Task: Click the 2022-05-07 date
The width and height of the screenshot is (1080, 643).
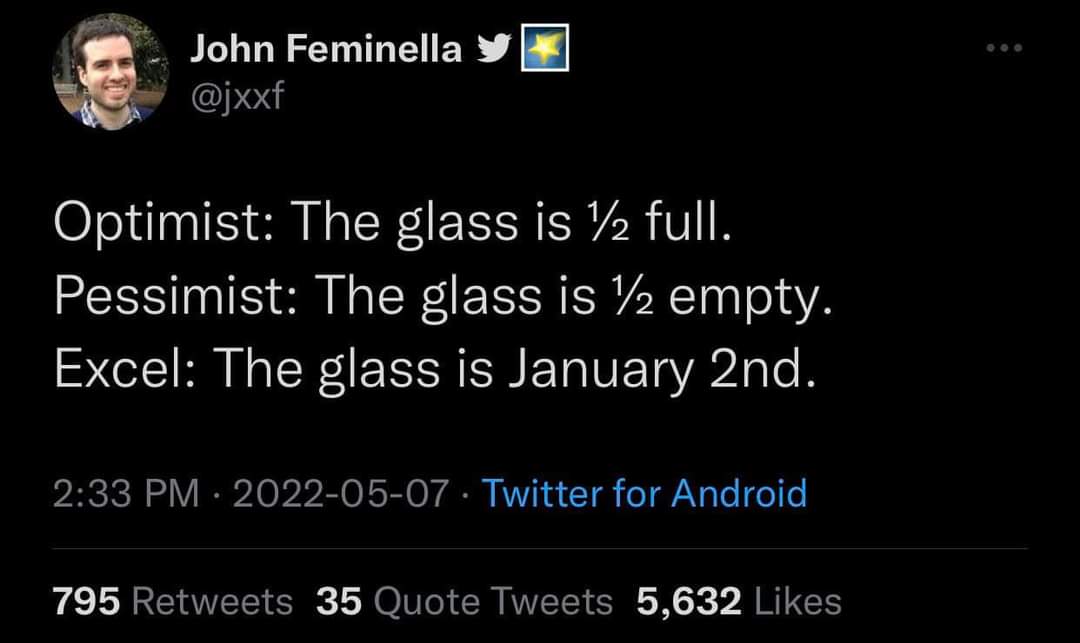Action: tap(341, 494)
